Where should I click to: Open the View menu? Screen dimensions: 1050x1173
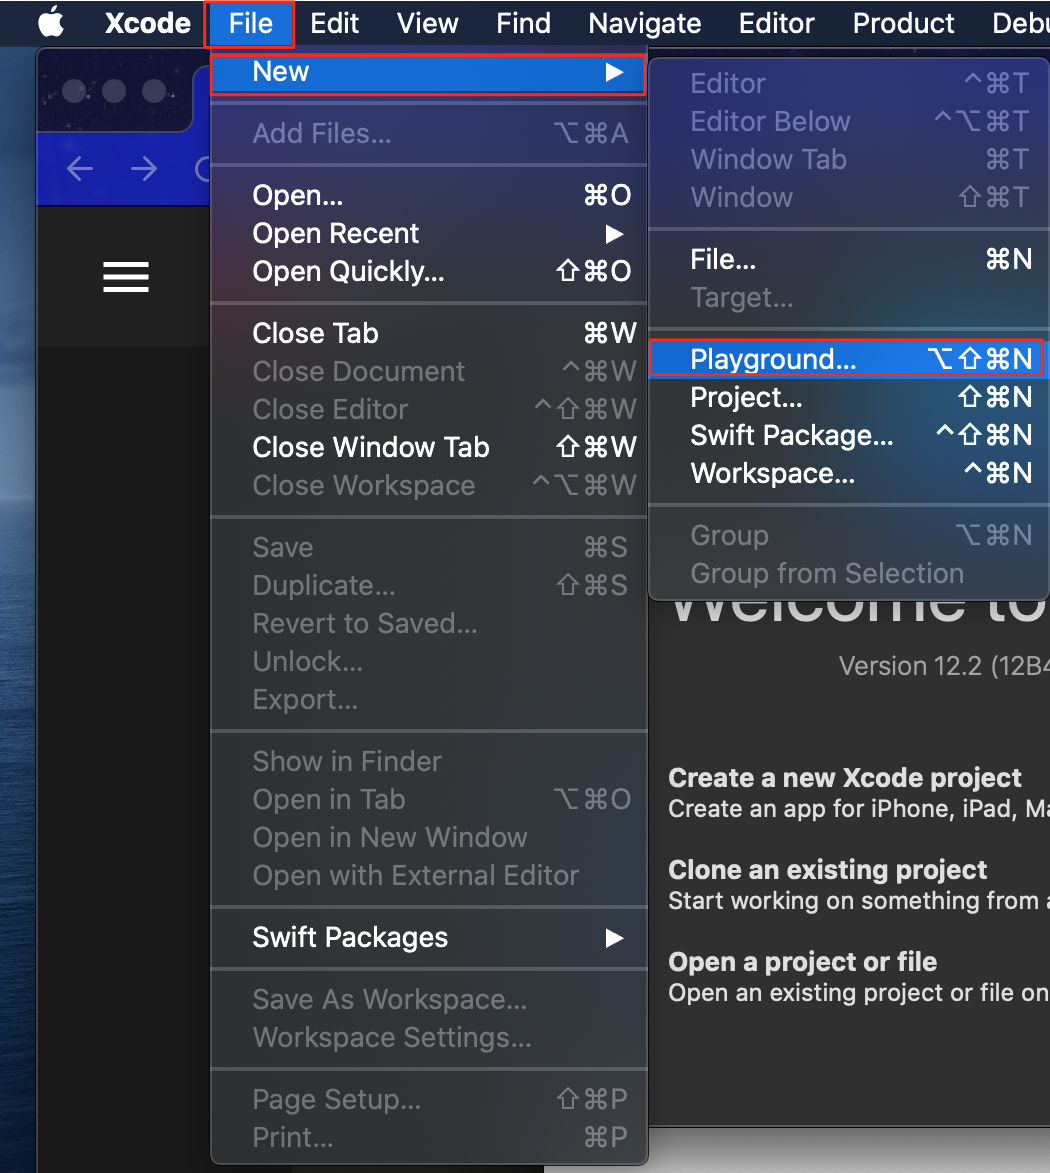pyautogui.click(x=427, y=23)
